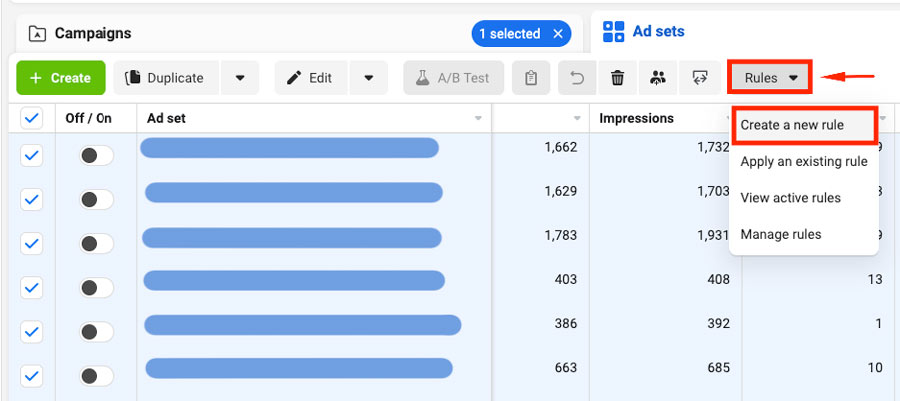This screenshot has width=900, height=401.
Task: Click the A/B Test flask button
Action: pyautogui.click(x=453, y=78)
